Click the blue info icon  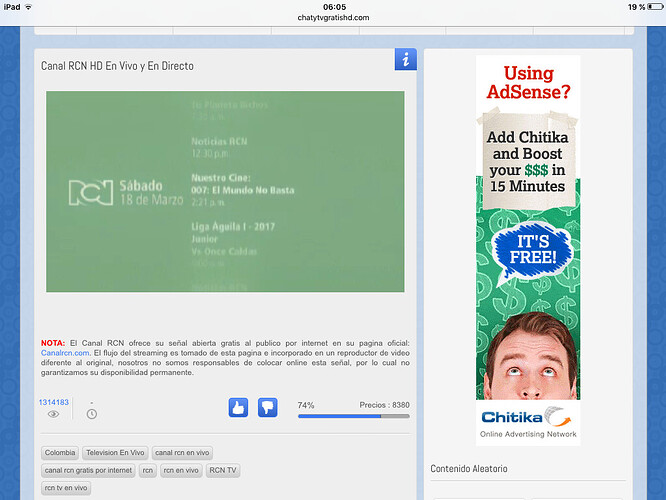[x=405, y=59]
